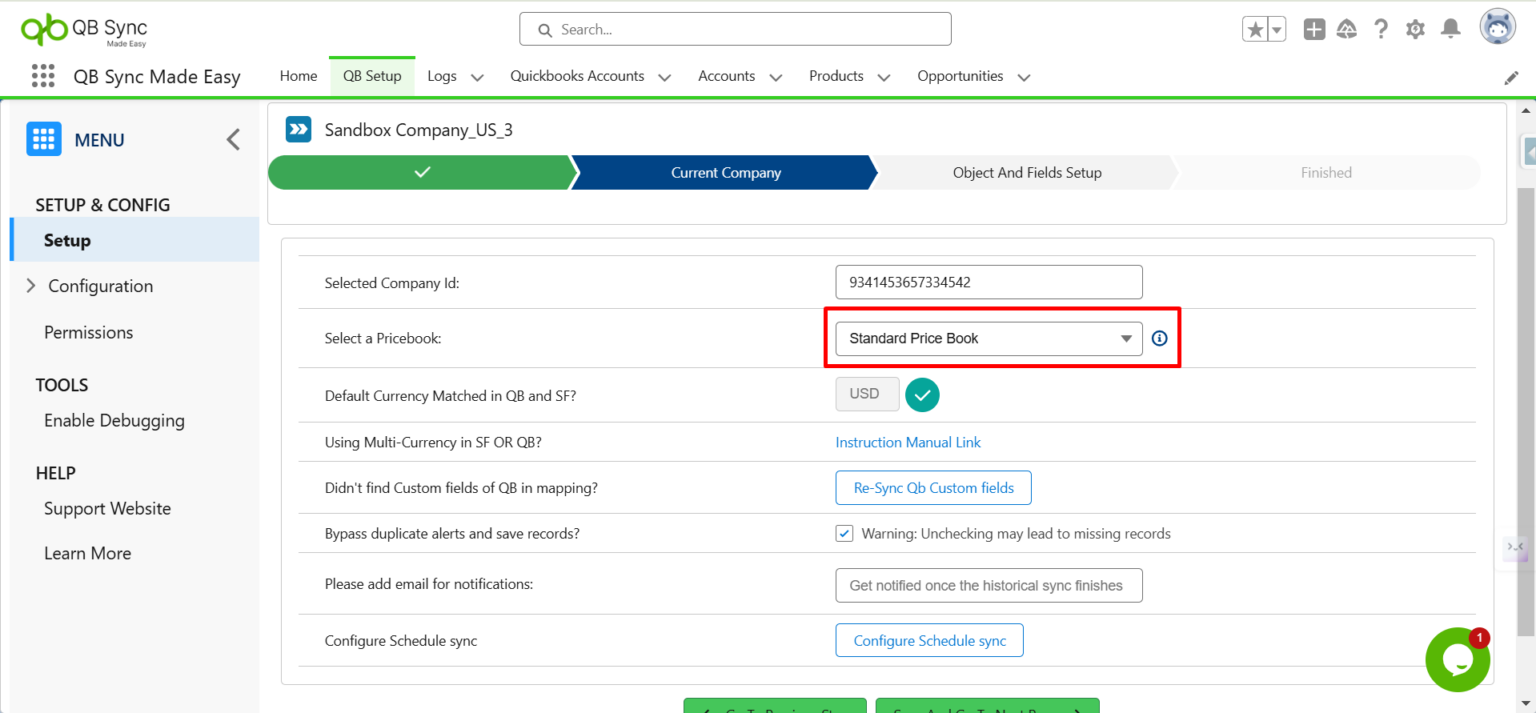Screen dimensions: 1536x713
Task: Toggle the bypass duplicate alerts checkbox
Action: click(844, 534)
